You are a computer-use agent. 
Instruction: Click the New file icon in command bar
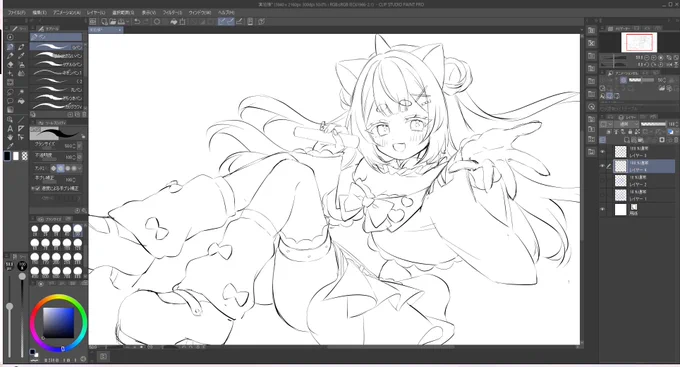(x=104, y=22)
